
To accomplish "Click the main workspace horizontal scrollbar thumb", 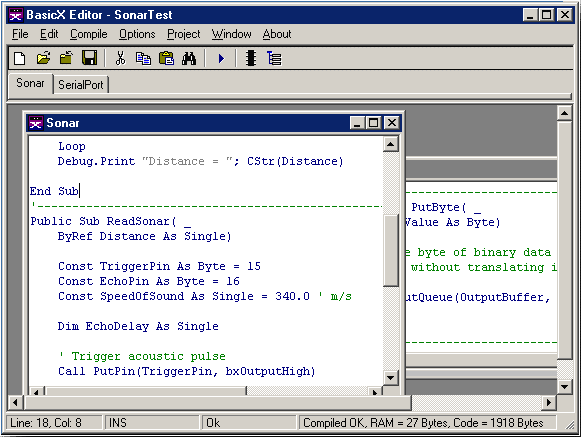I will click(x=218, y=403).
